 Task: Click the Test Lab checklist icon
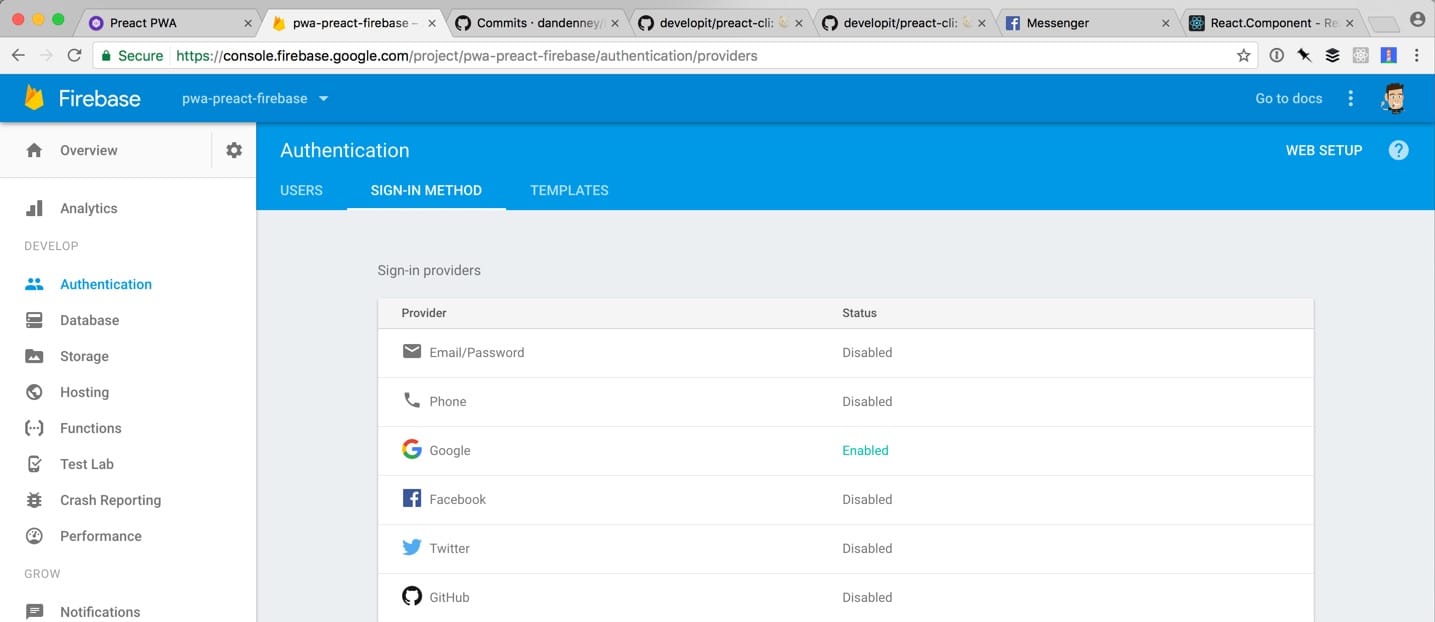34,464
